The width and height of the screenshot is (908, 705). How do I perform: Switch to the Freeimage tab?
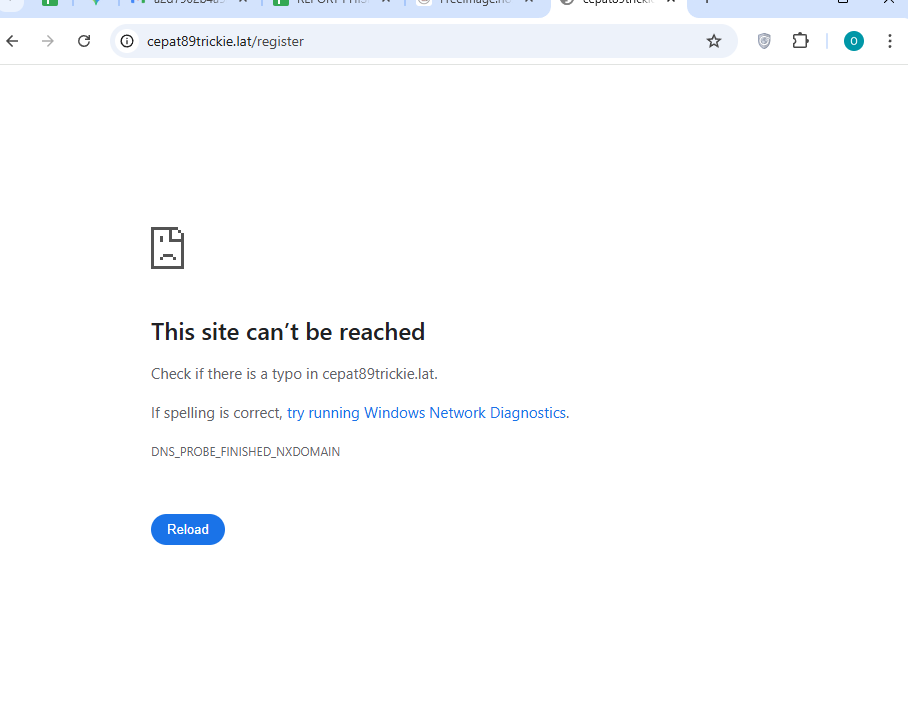468,2
